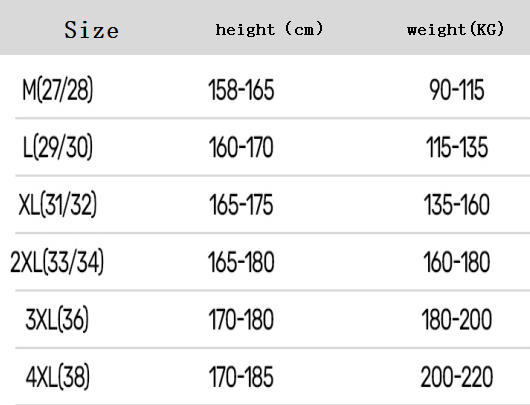The image size is (530, 405).
Task: Click the Size column header
Action: [91, 30]
